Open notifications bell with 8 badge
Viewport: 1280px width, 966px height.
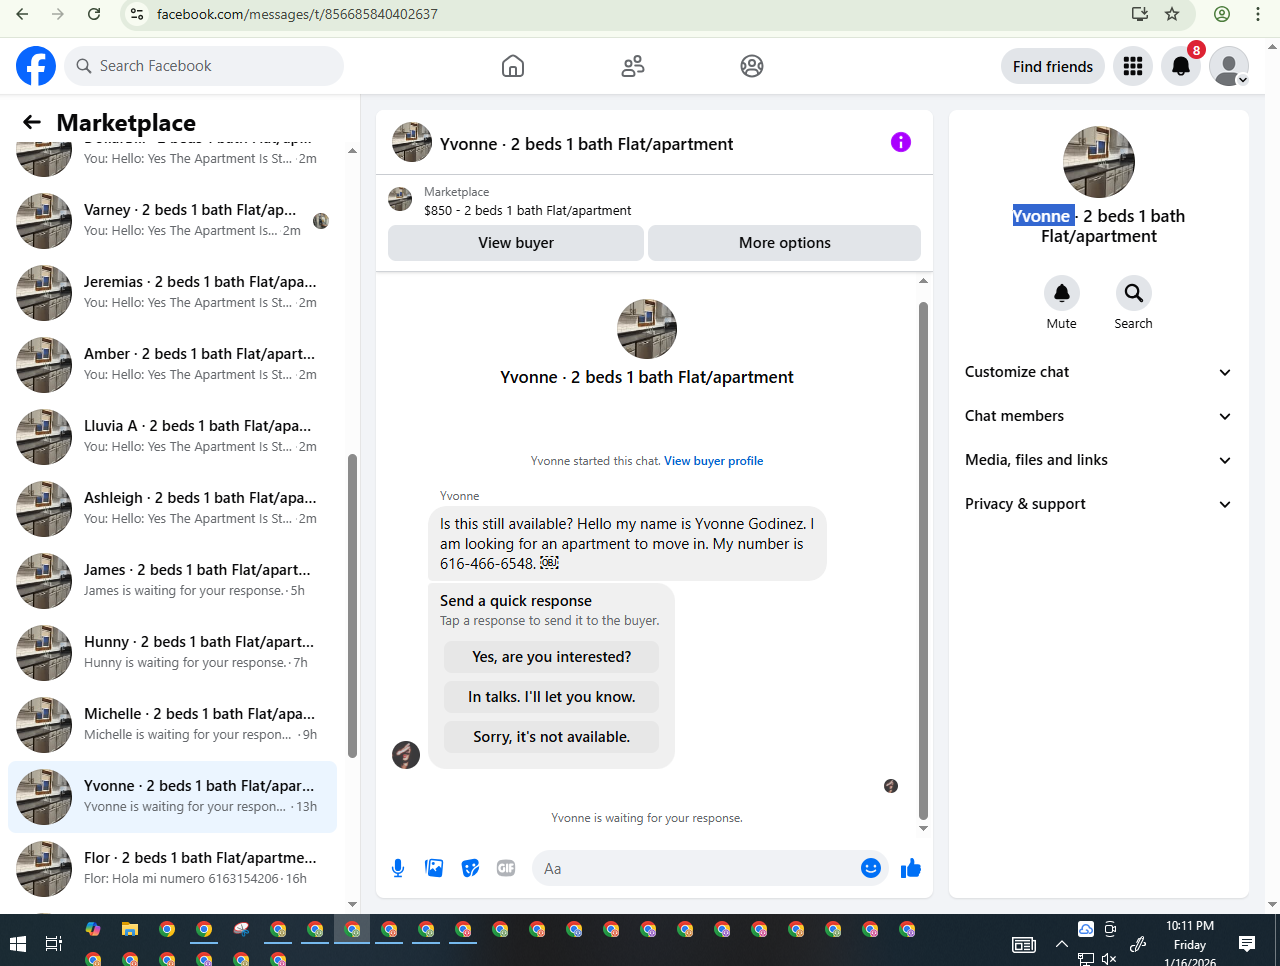click(1181, 66)
